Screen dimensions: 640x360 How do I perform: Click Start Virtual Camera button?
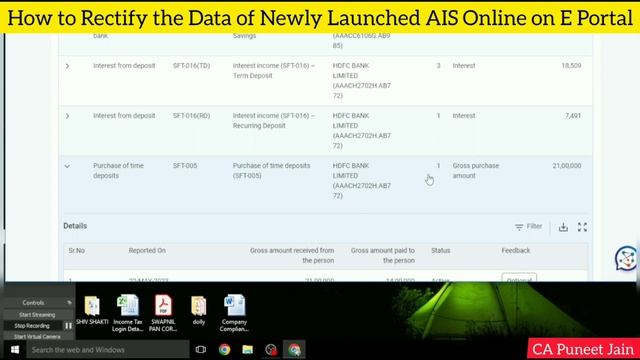[x=37, y=337]
